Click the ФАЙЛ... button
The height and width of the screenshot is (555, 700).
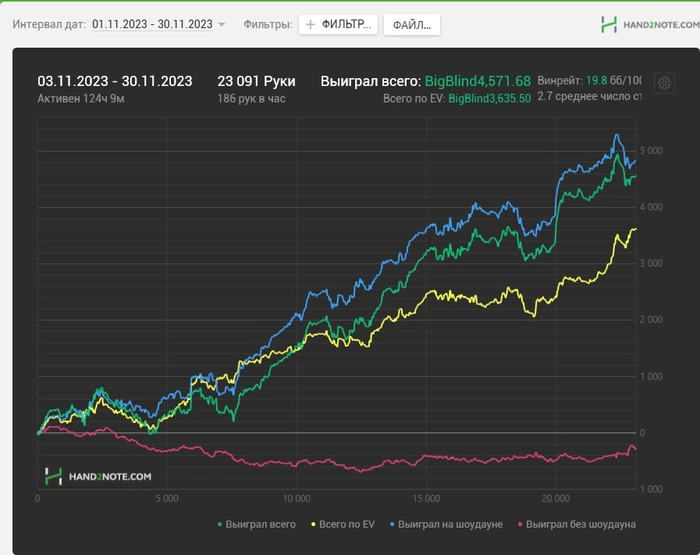(412, 25)
